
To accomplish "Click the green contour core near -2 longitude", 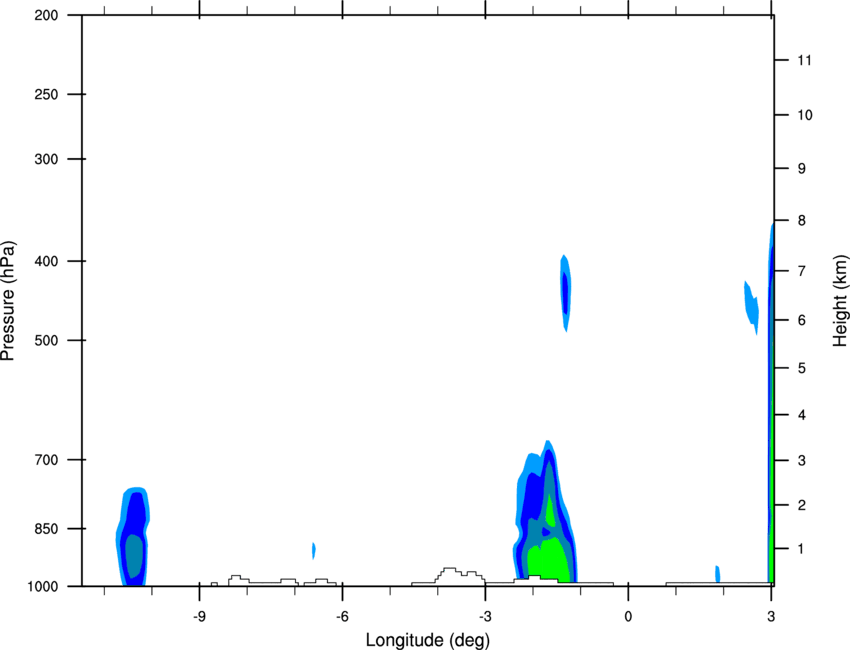I will click(x=548, y=558).
